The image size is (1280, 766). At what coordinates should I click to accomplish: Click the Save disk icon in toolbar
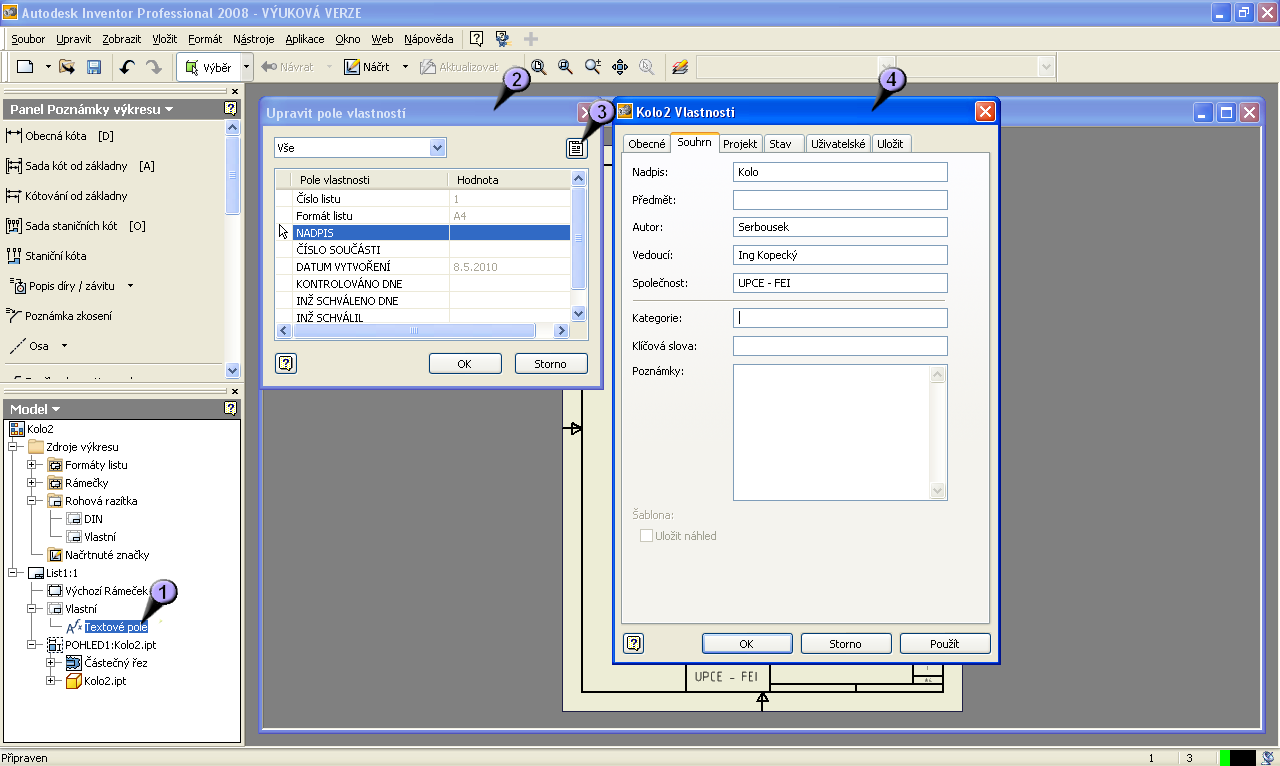[94, 67]
